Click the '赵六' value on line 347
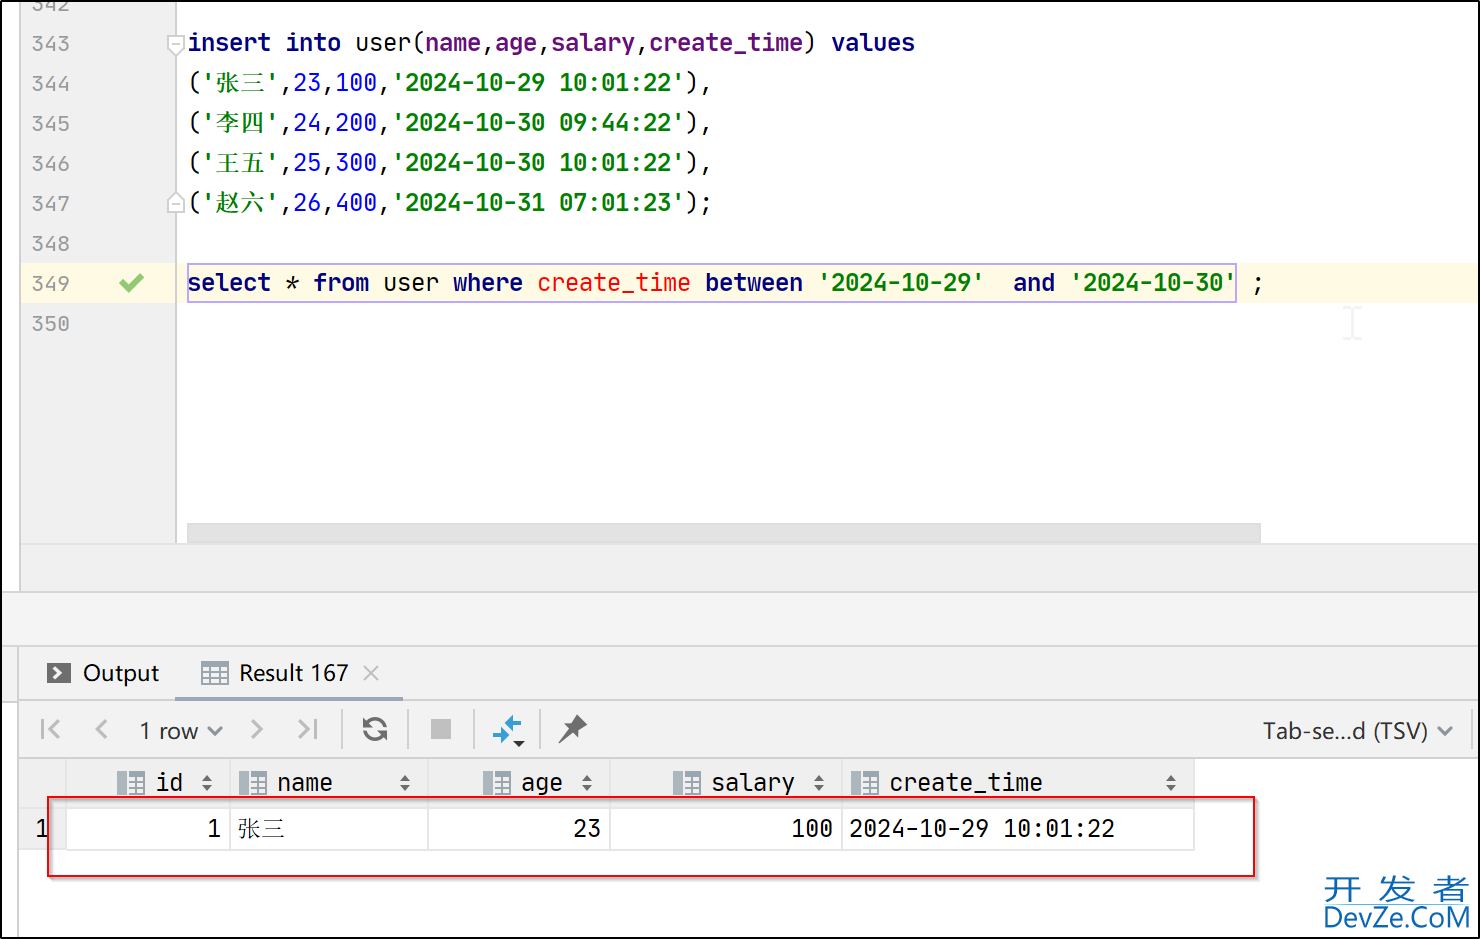The width and height of the screenshot is (1480, 939). (x=240, y=203)
